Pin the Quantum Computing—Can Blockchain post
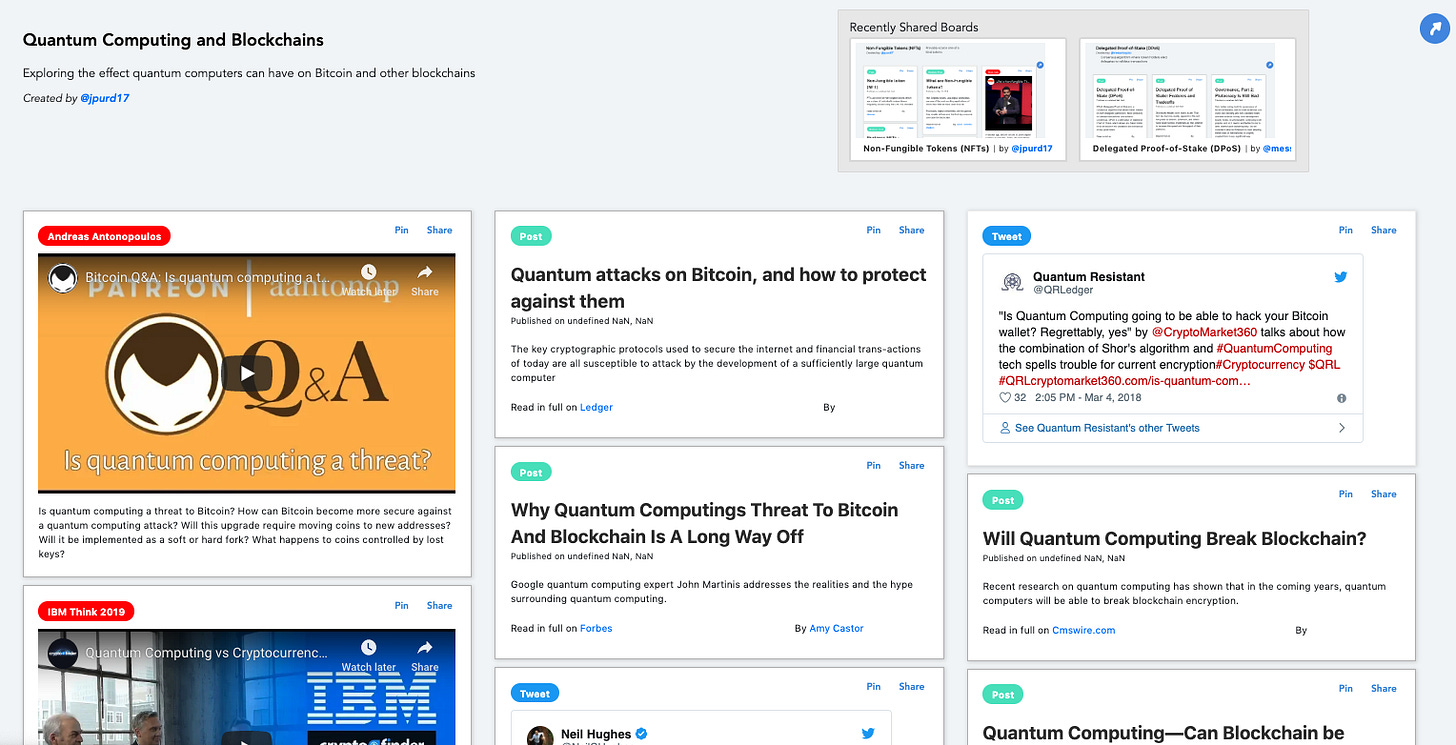The width and height of the screenshot is (1456, 745). pyautogui.click(x=1345, y=688)
